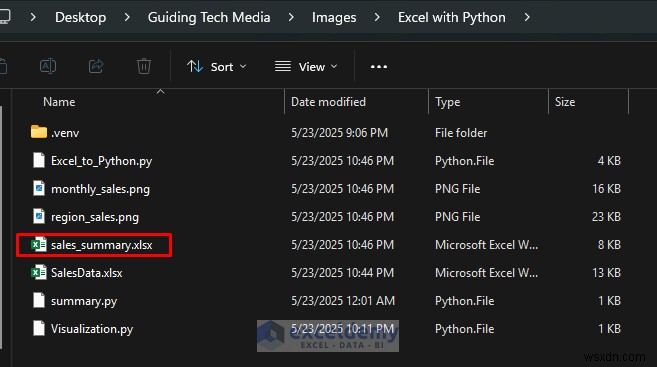Image resolution: width=657 pixels, height=367 pixels.
Task: Click the 5/23/2025 9:06 PM date
Action: click(x=339, y=133)
